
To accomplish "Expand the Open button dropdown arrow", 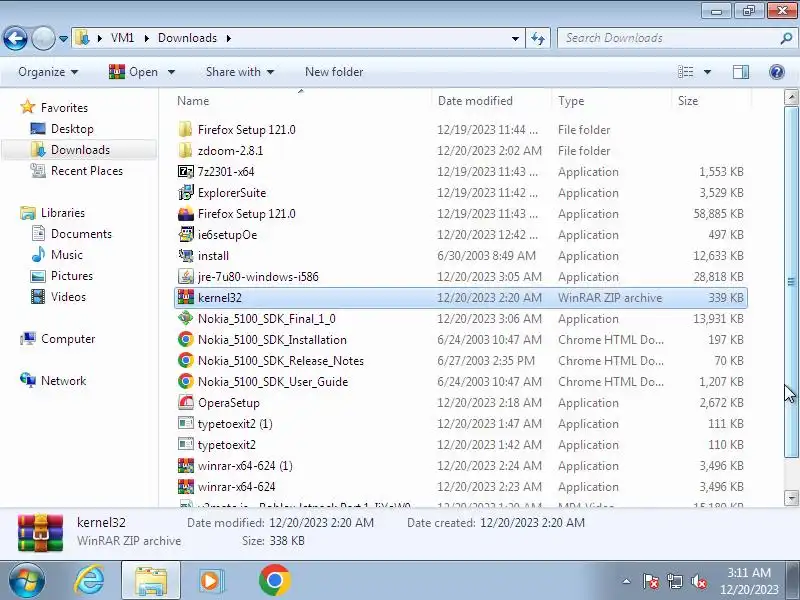I will coord(171,72).
